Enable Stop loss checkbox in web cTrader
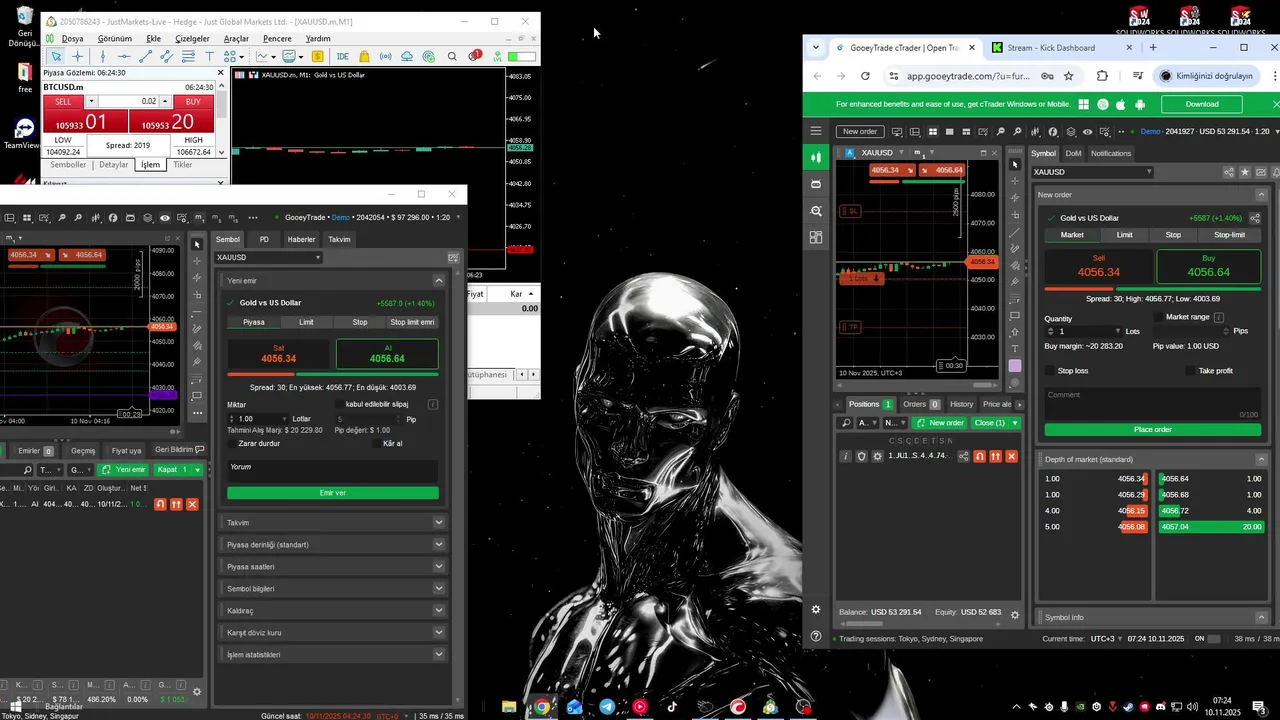Screen dimensions: 1280x720 (x=1050, y=371)
